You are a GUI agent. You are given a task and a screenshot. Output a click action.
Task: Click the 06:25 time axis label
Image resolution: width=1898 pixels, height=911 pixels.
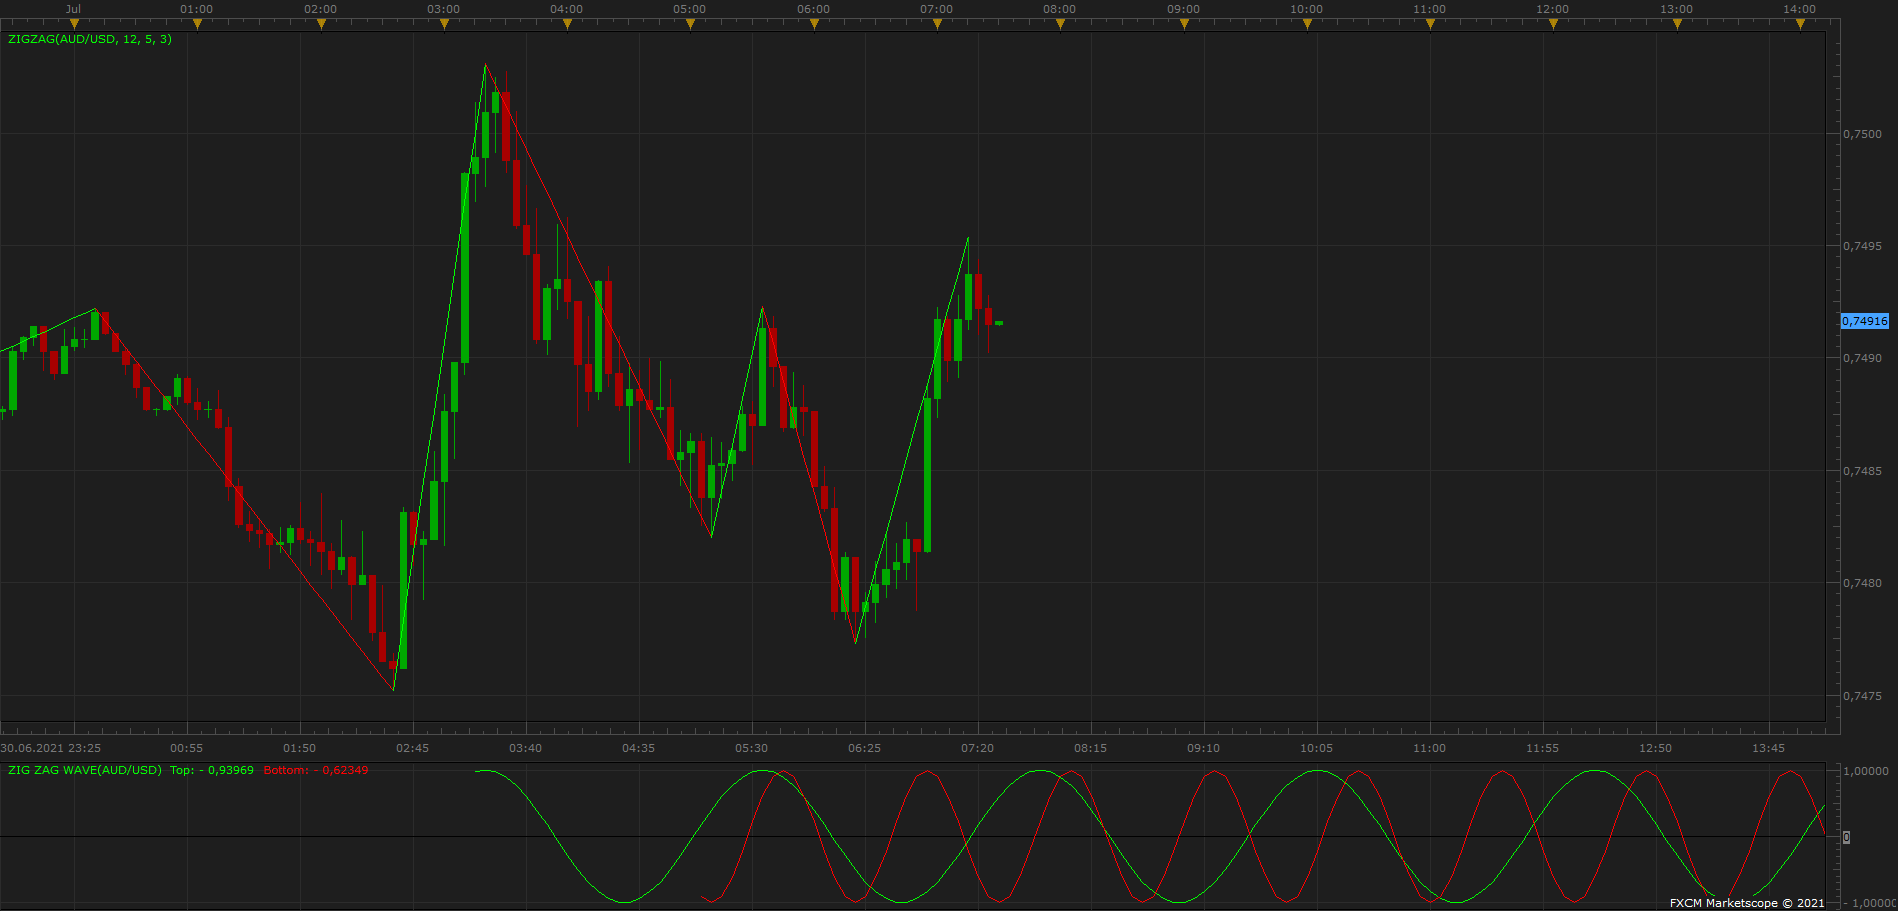click(x=864, y=748)
